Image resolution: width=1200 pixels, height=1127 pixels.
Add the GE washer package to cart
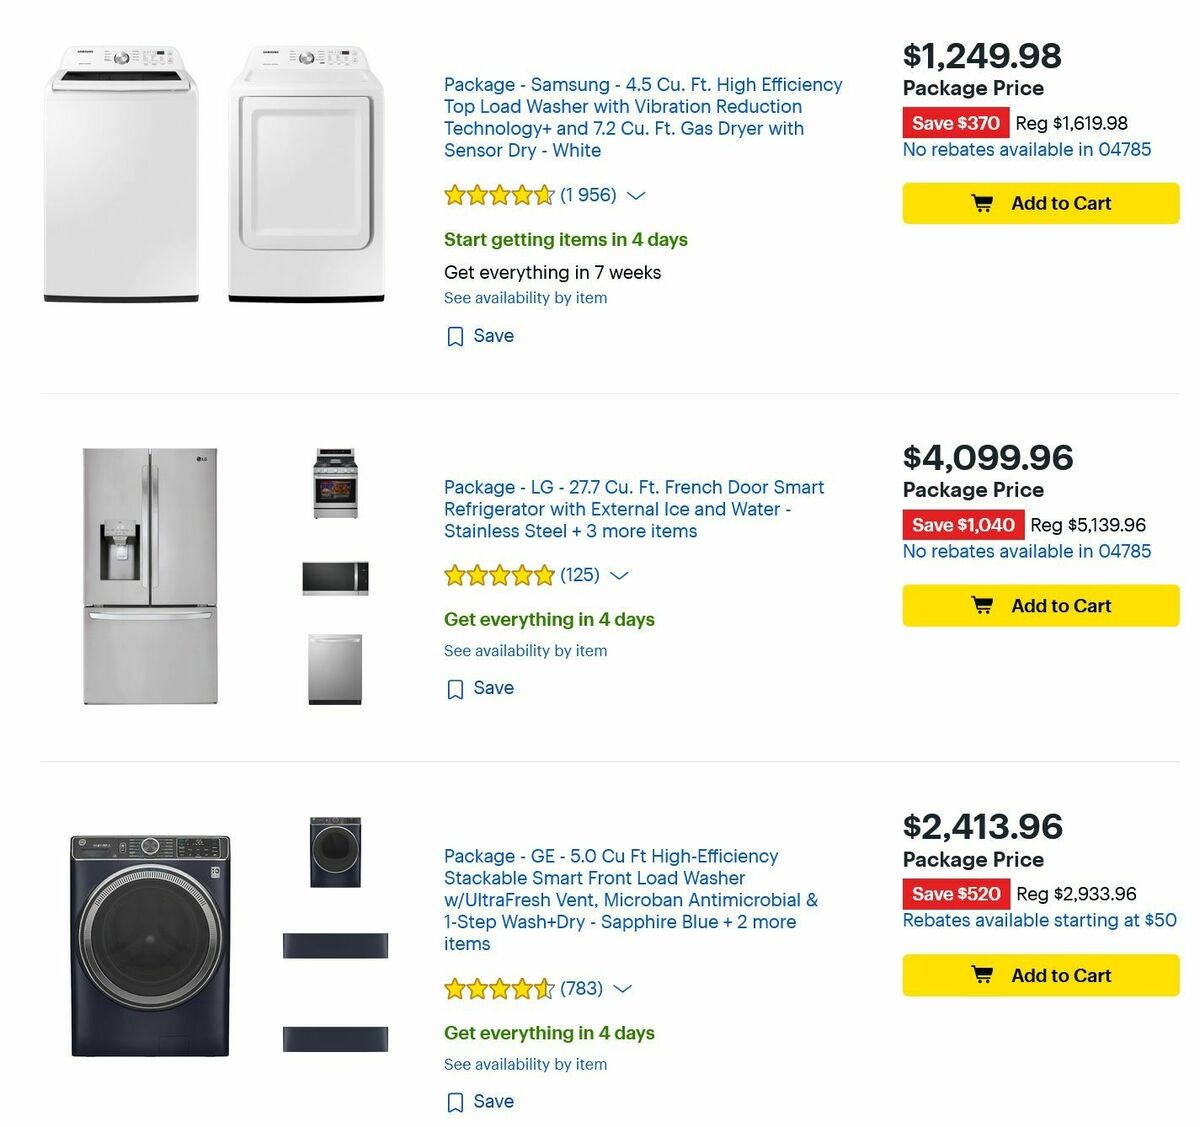pos(1040,975)
